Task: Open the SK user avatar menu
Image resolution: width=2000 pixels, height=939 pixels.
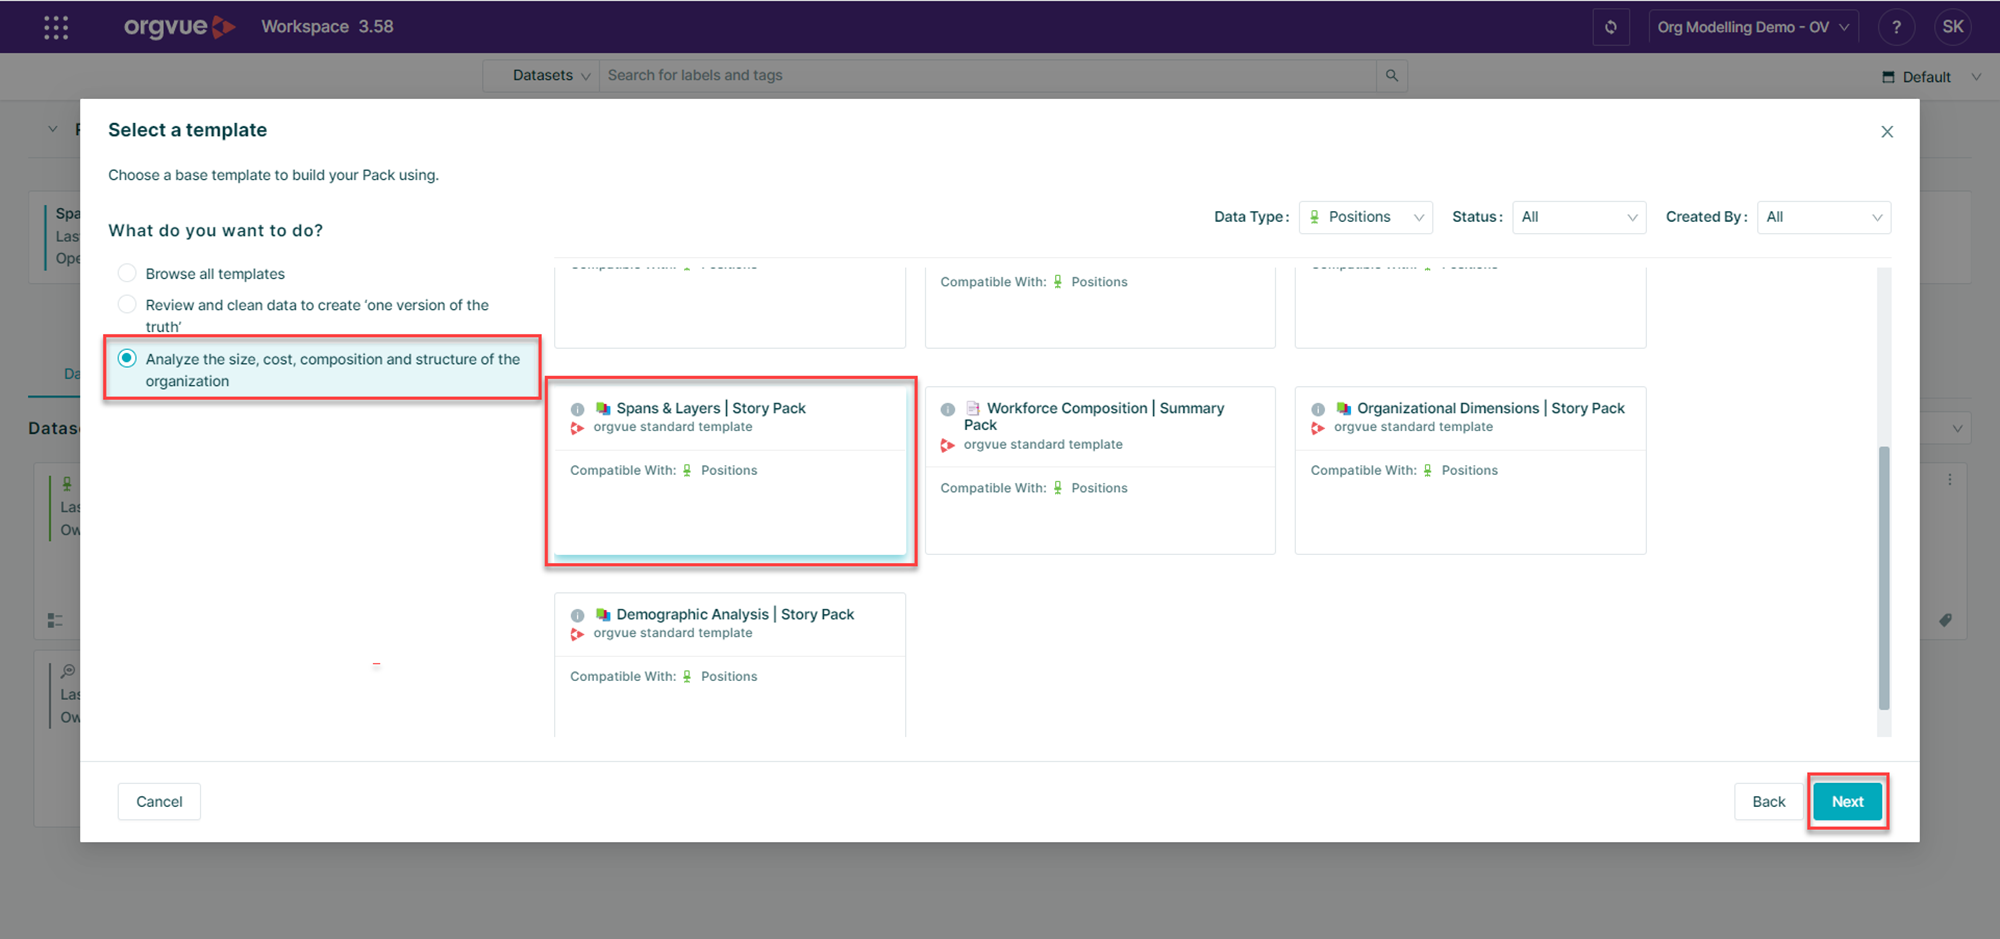Action: coord(1952,27)
